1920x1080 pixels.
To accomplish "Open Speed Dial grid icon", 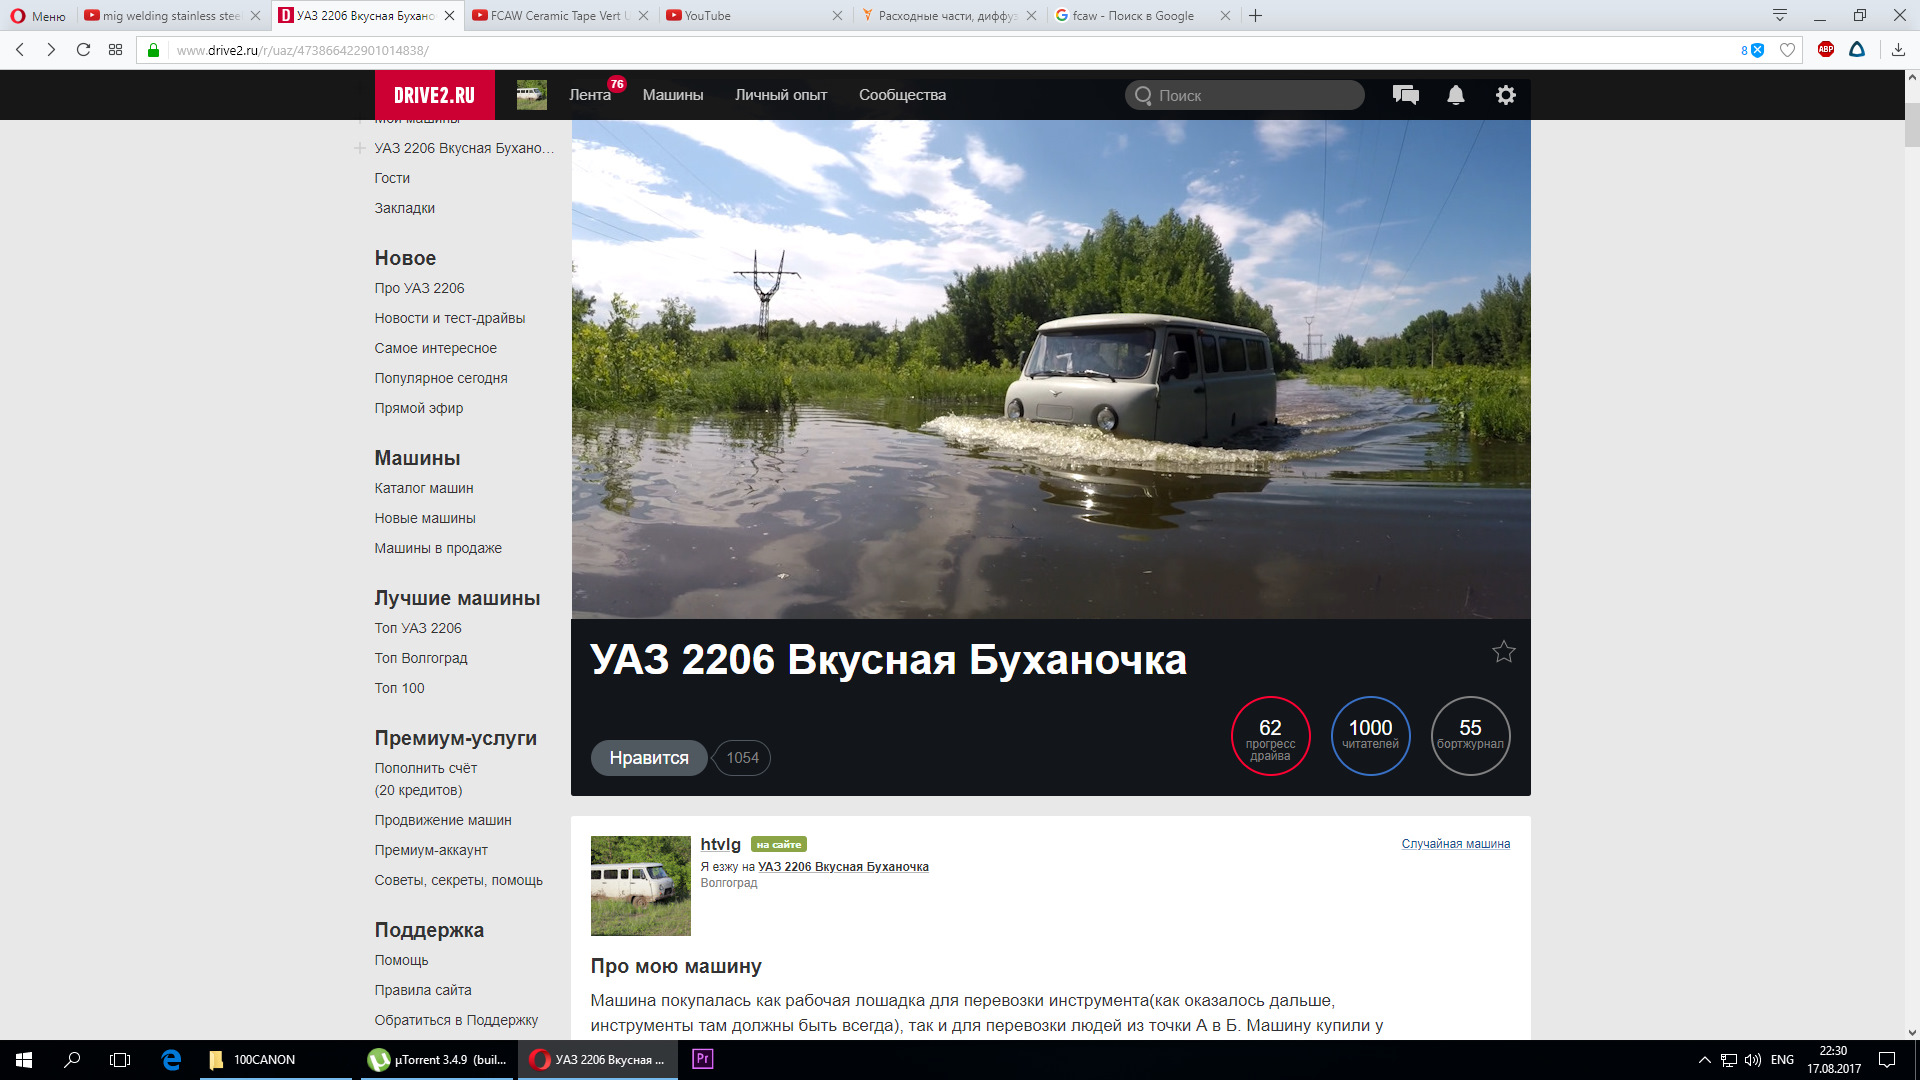I will (x=116, y=50).
